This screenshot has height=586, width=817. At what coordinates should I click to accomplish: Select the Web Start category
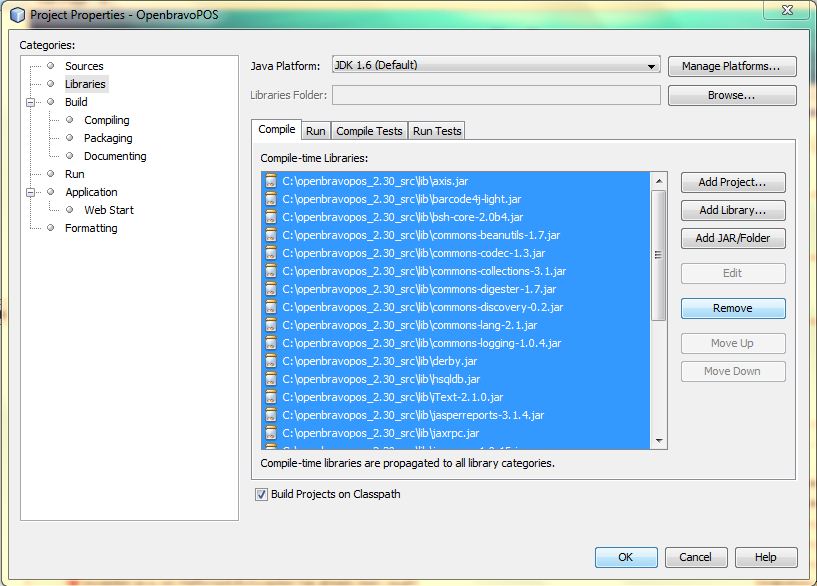[109, 210]
